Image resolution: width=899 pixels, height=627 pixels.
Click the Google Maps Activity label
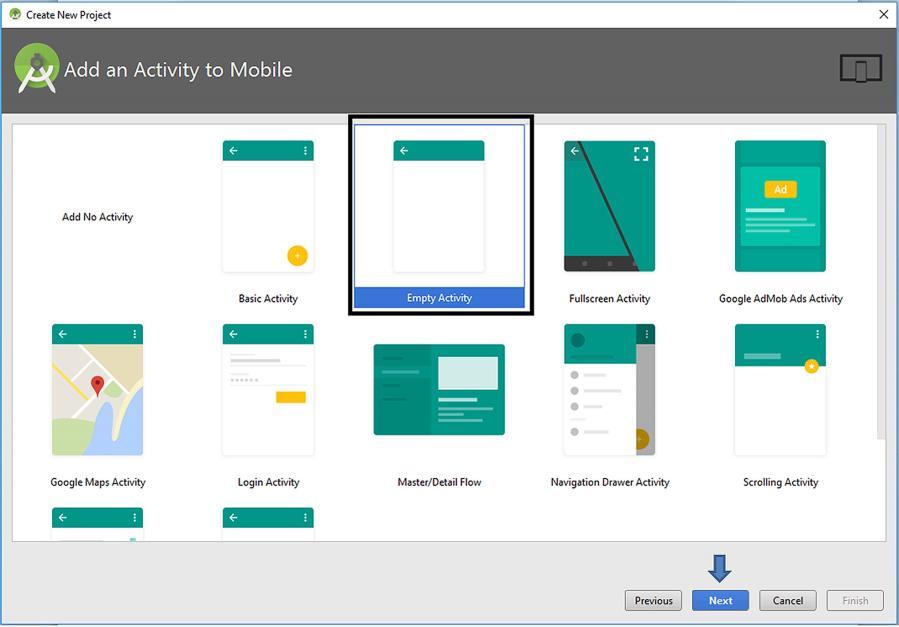click(97, 482)
